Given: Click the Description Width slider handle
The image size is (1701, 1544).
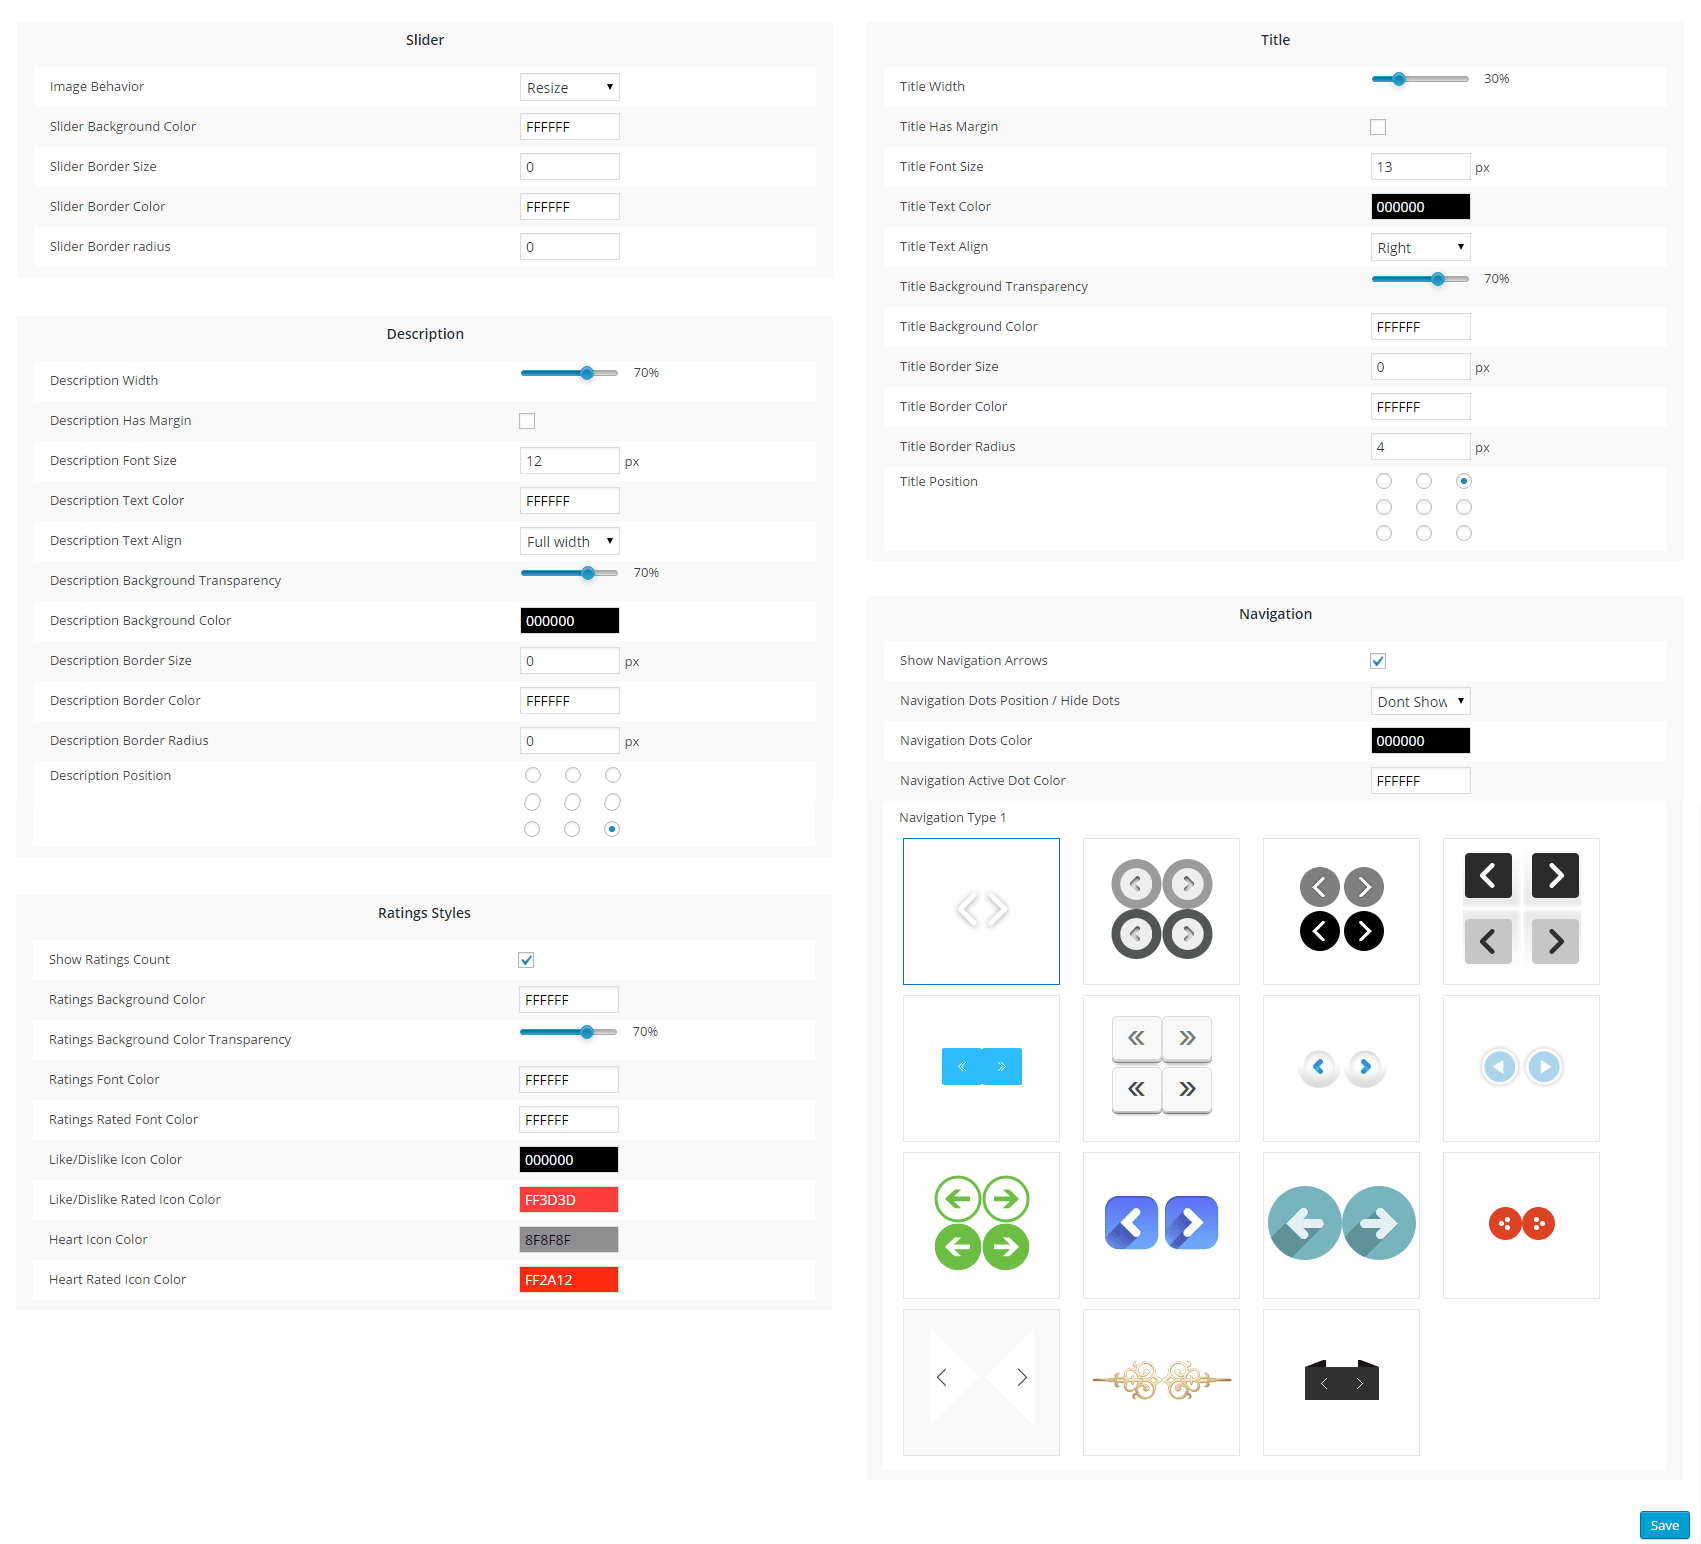Looking at the screenshot, I should point(587,373).
